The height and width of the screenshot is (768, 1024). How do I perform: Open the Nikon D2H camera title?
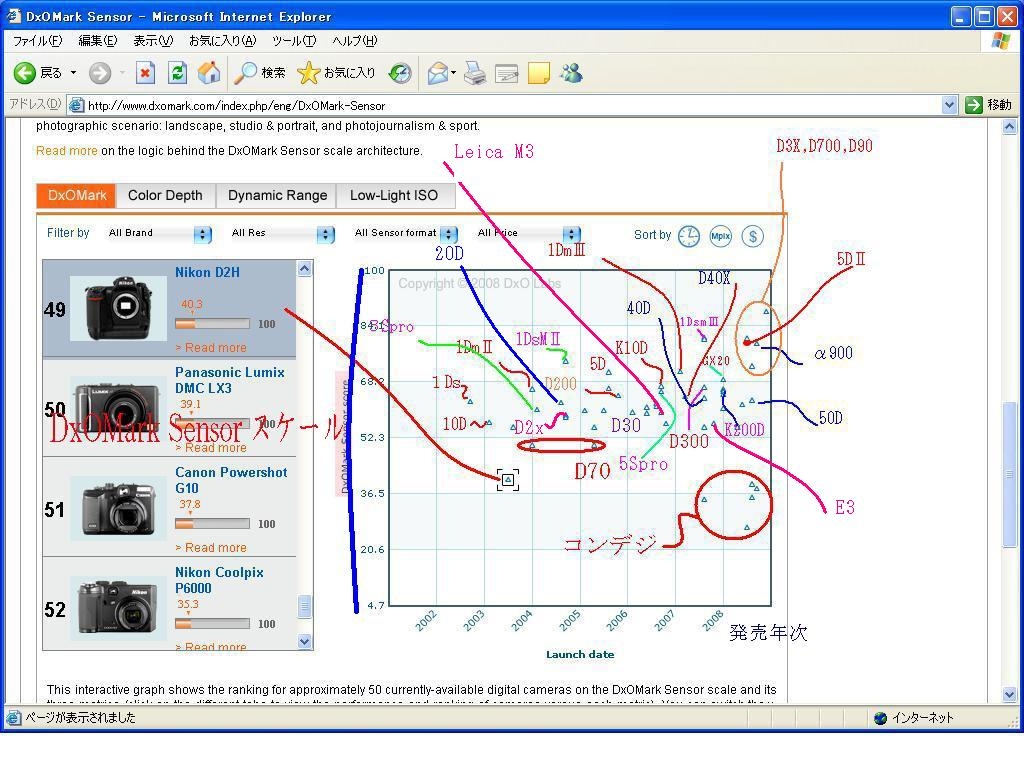pyautogui.click(x=207, y=272)
